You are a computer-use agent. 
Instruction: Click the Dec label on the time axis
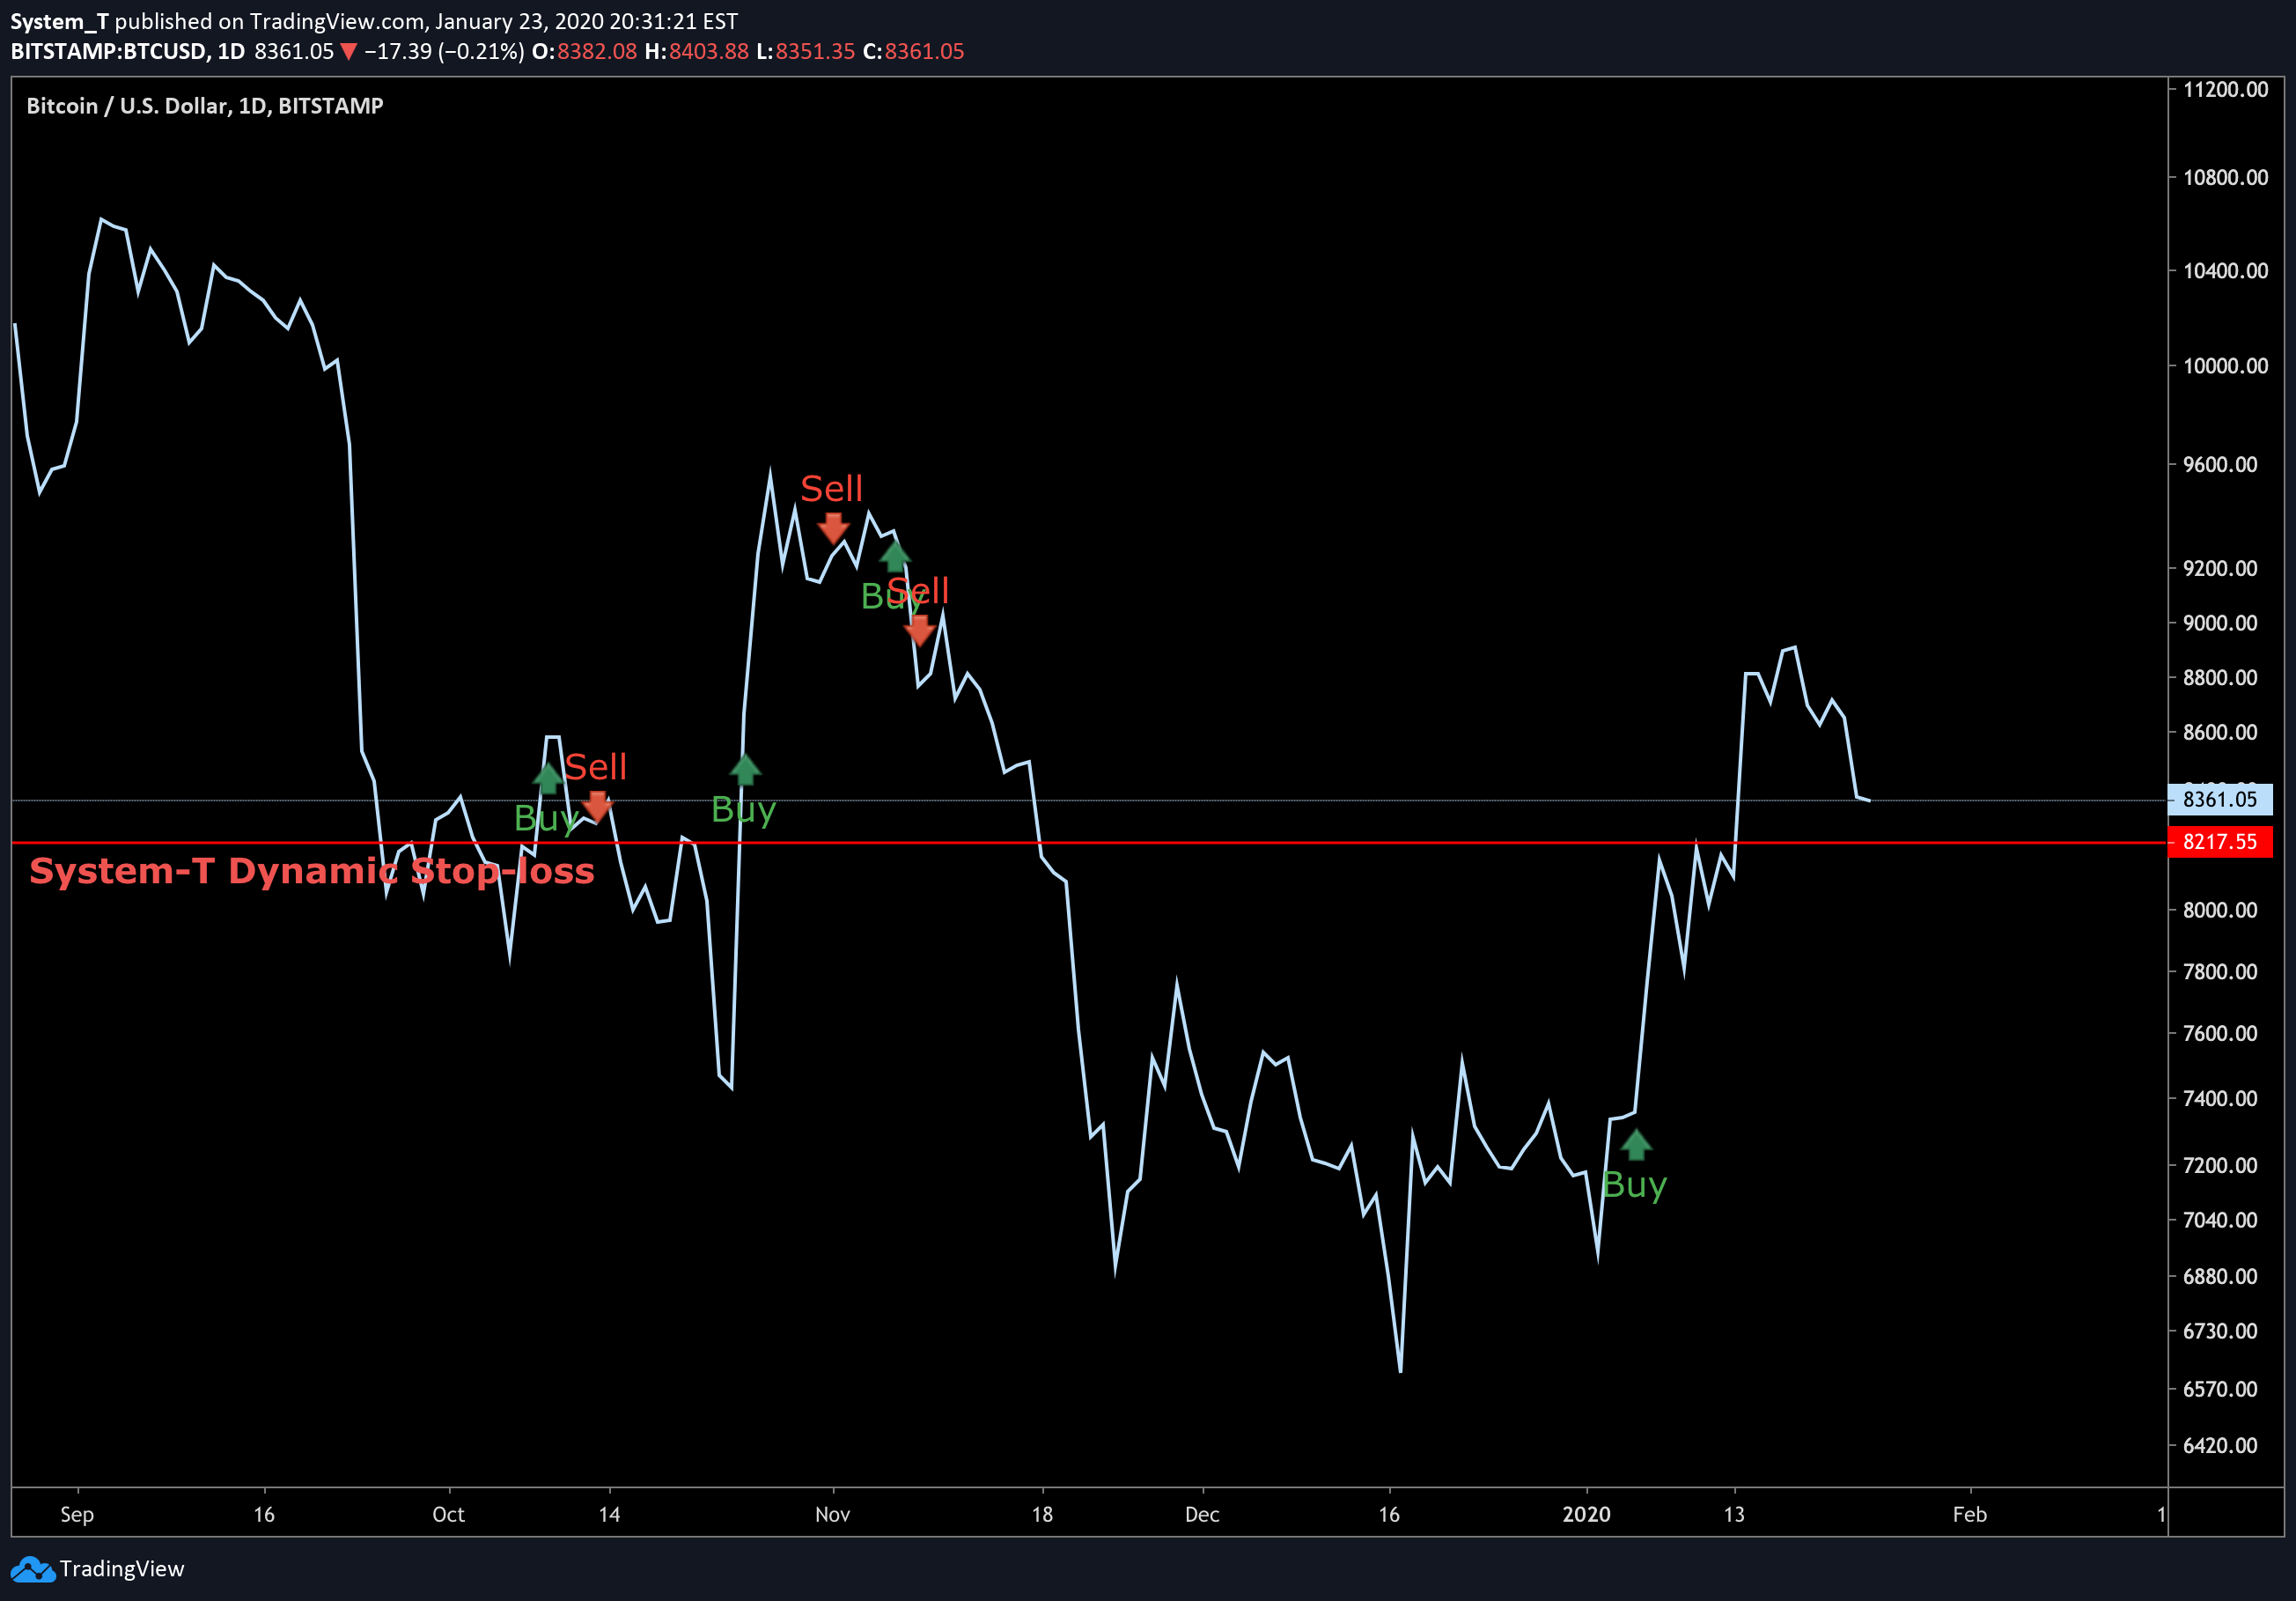tap(1202, 1515)
